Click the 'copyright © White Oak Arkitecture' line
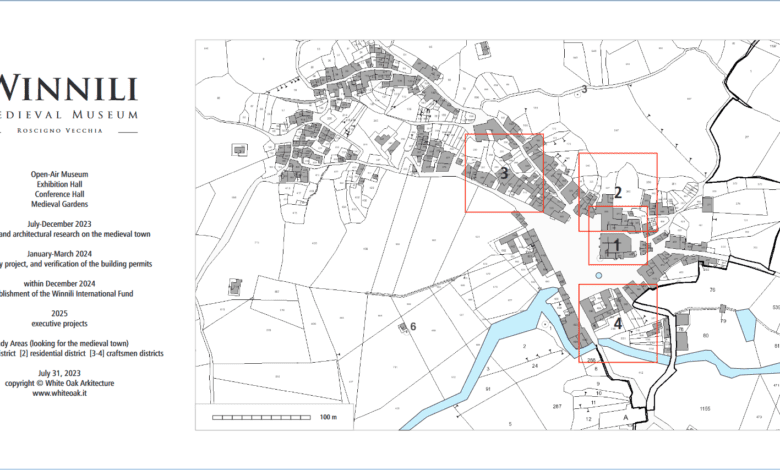Image resolution: width=780 pixels, height=470 pixels. point(60,383)
